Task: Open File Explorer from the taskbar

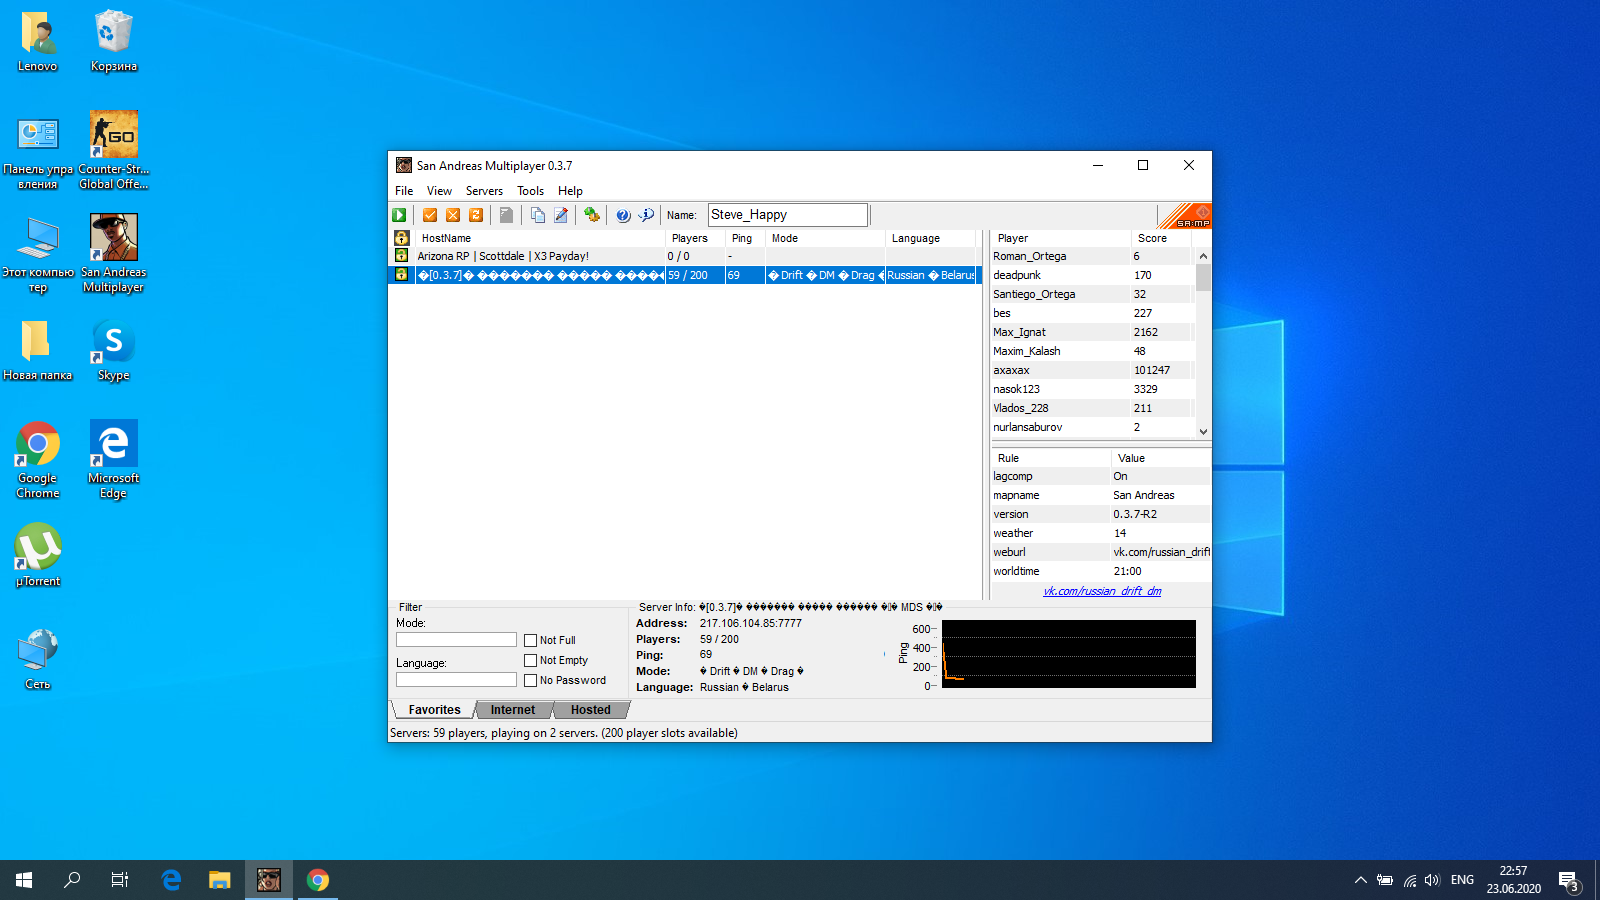Action: (x=220, y=880)
